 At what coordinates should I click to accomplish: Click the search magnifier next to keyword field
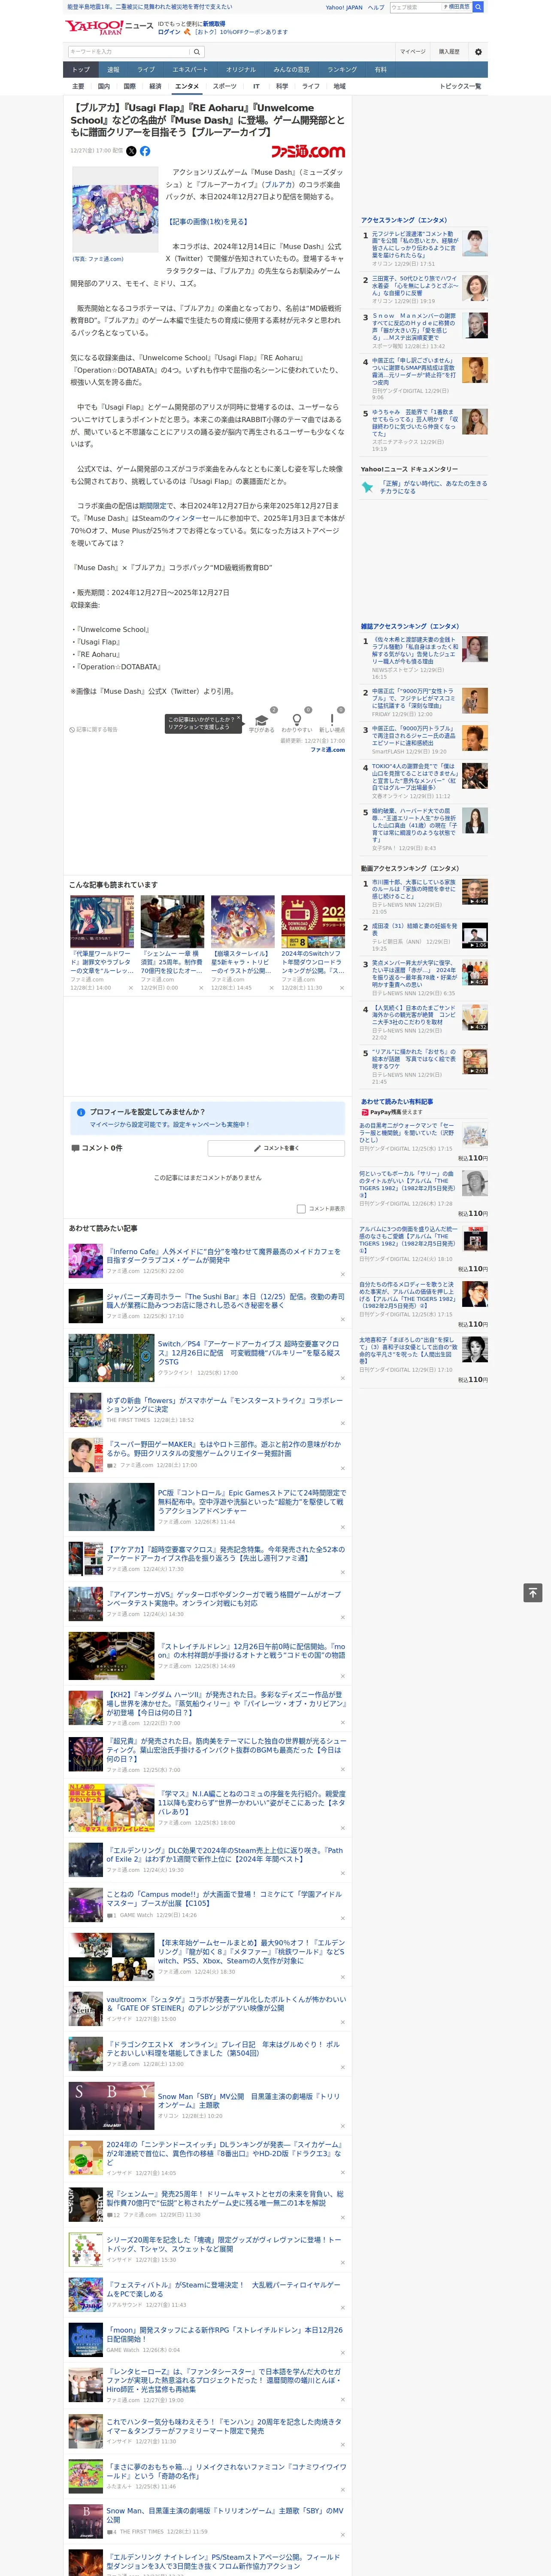(x=197, y=52)
